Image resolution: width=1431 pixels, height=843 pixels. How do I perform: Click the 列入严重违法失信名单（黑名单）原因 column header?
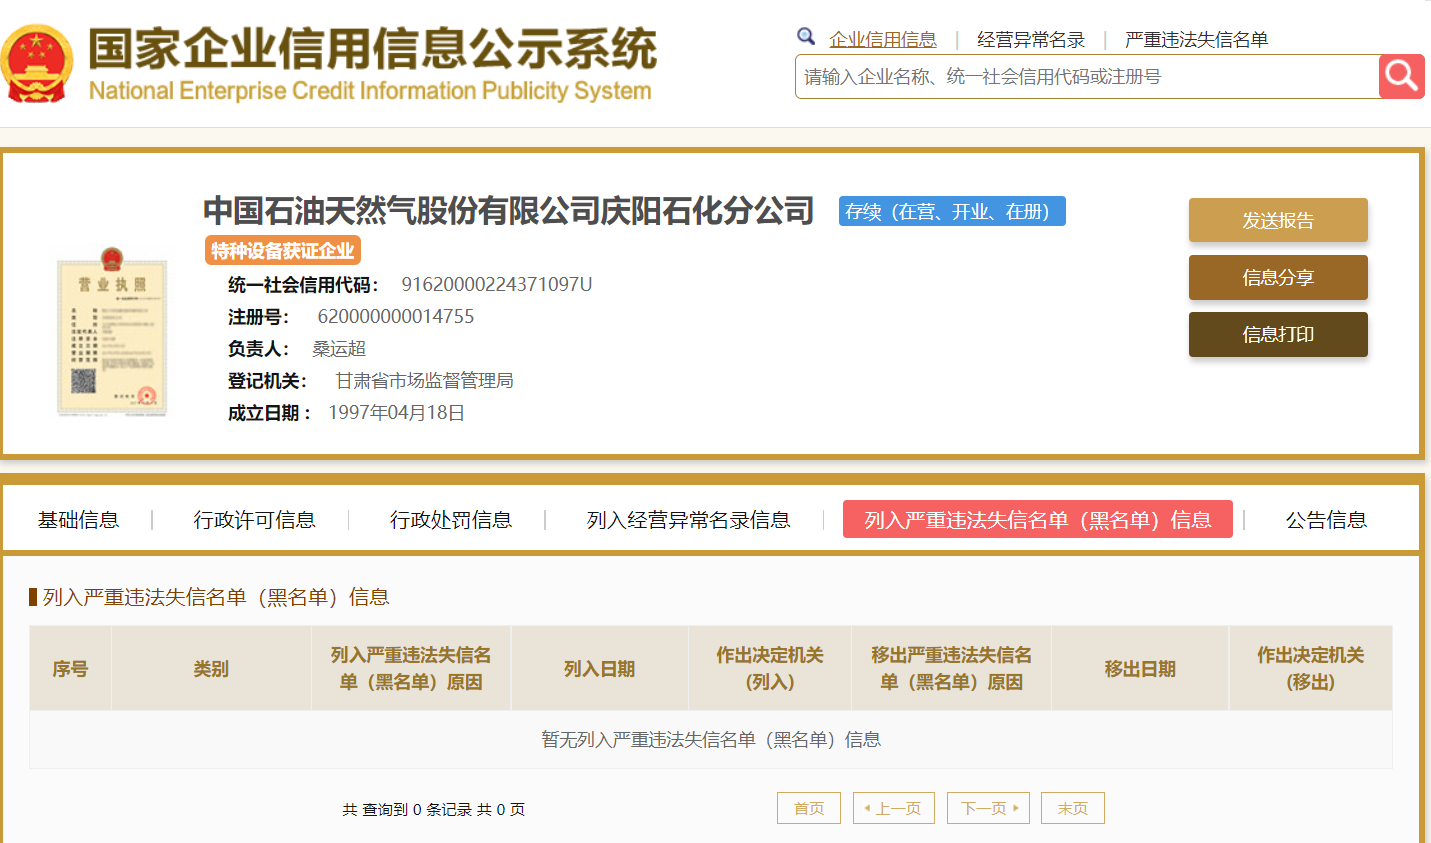pyautogui.click(x=411, y=668)
